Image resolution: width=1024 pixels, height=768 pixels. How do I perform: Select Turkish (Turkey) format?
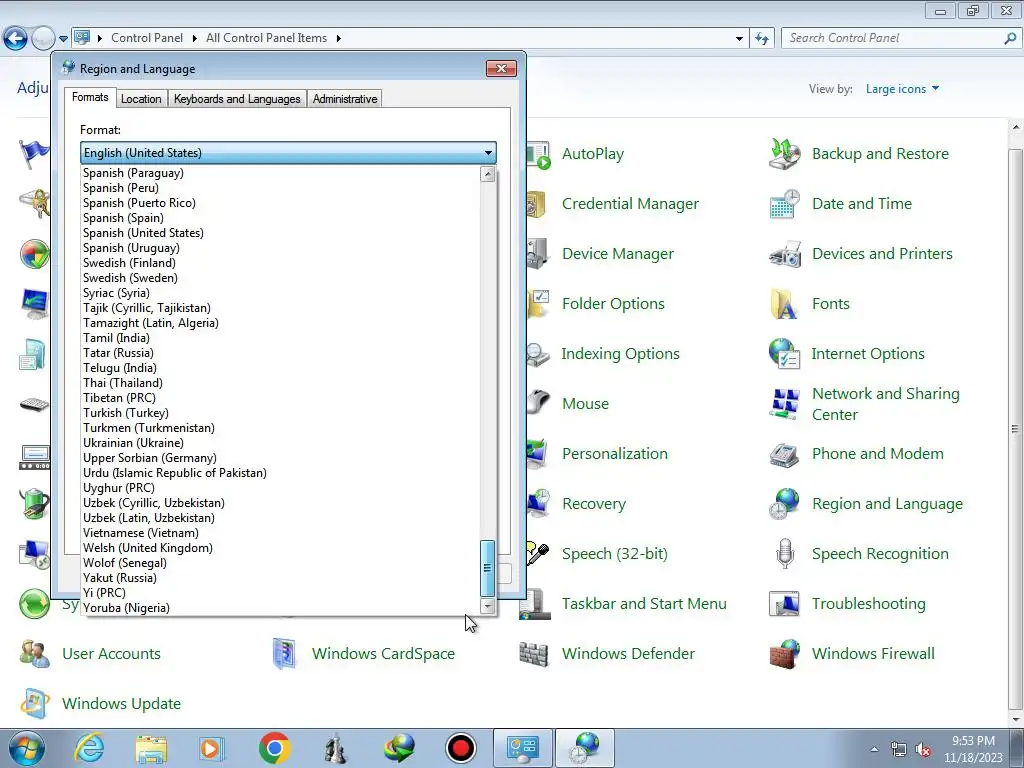281,413
